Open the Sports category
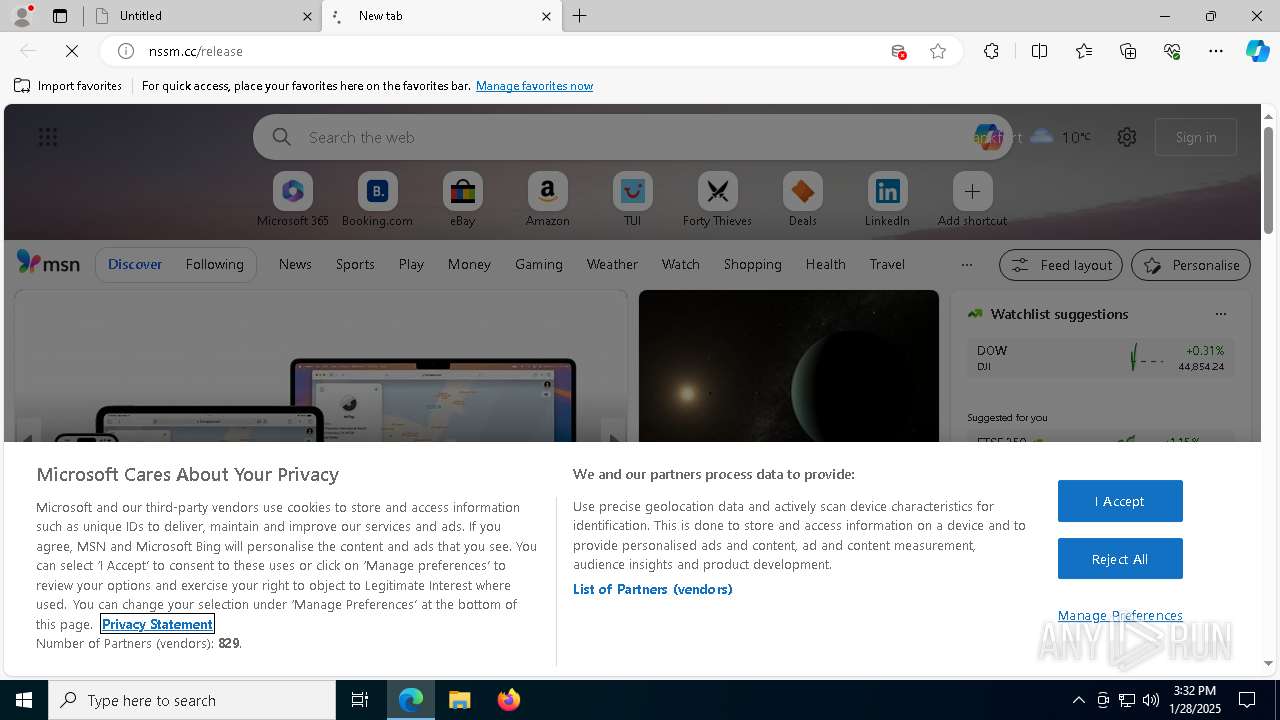Screen dimensions: 1280x720 pos(355,264)
